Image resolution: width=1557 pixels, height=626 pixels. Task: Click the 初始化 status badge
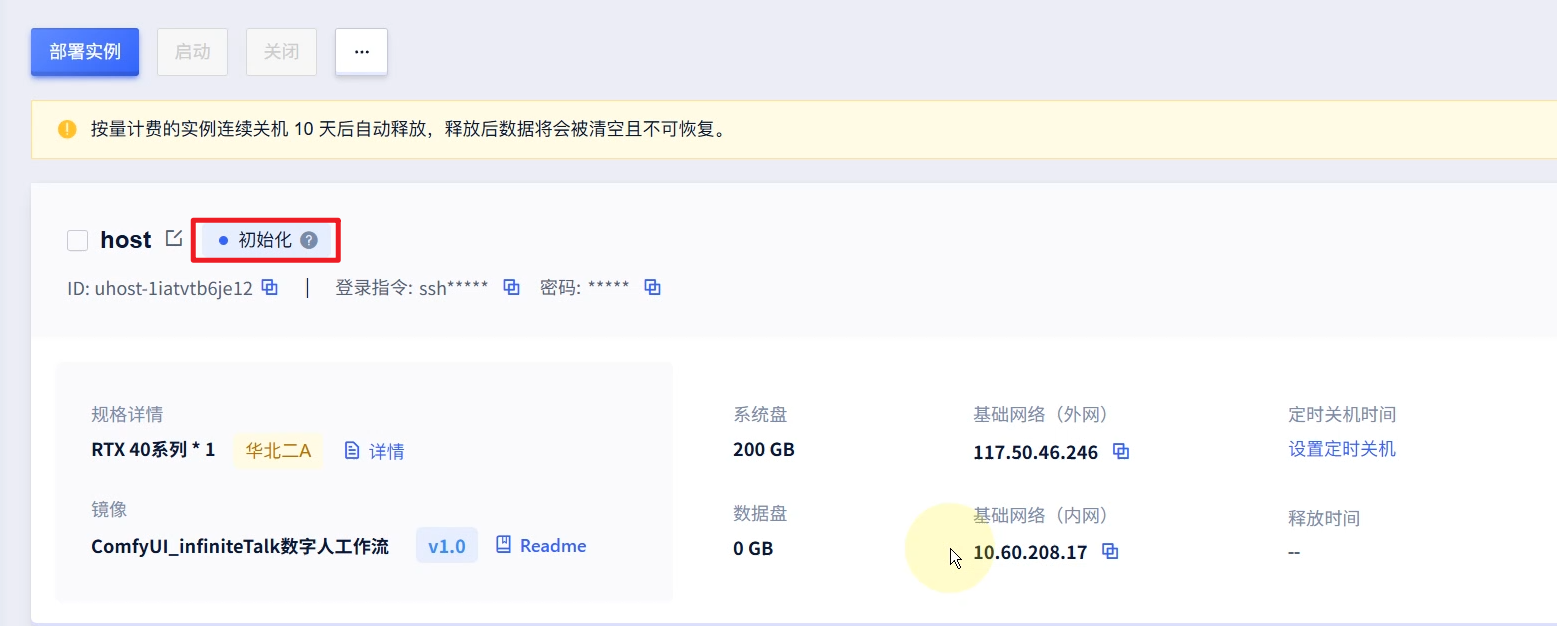(x=264, y=240)
